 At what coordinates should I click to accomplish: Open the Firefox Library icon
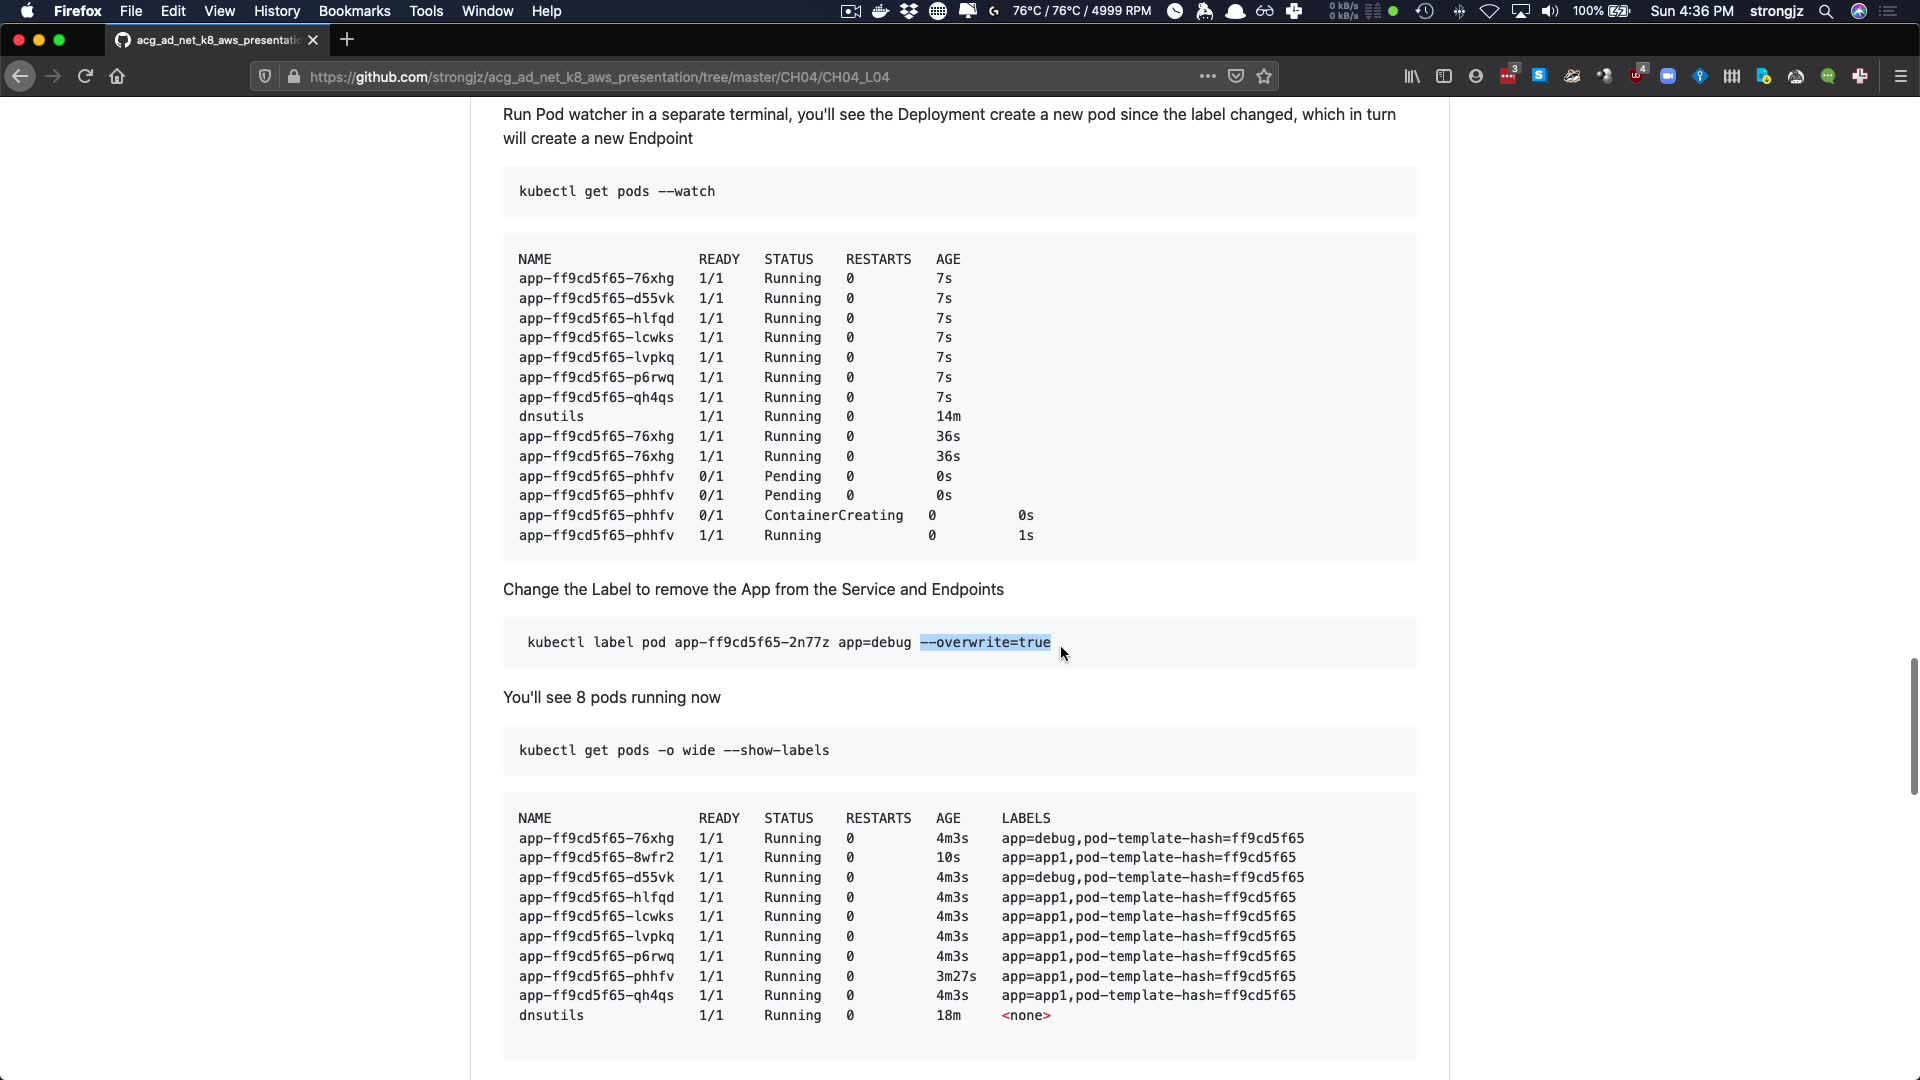click(1411, 76)
